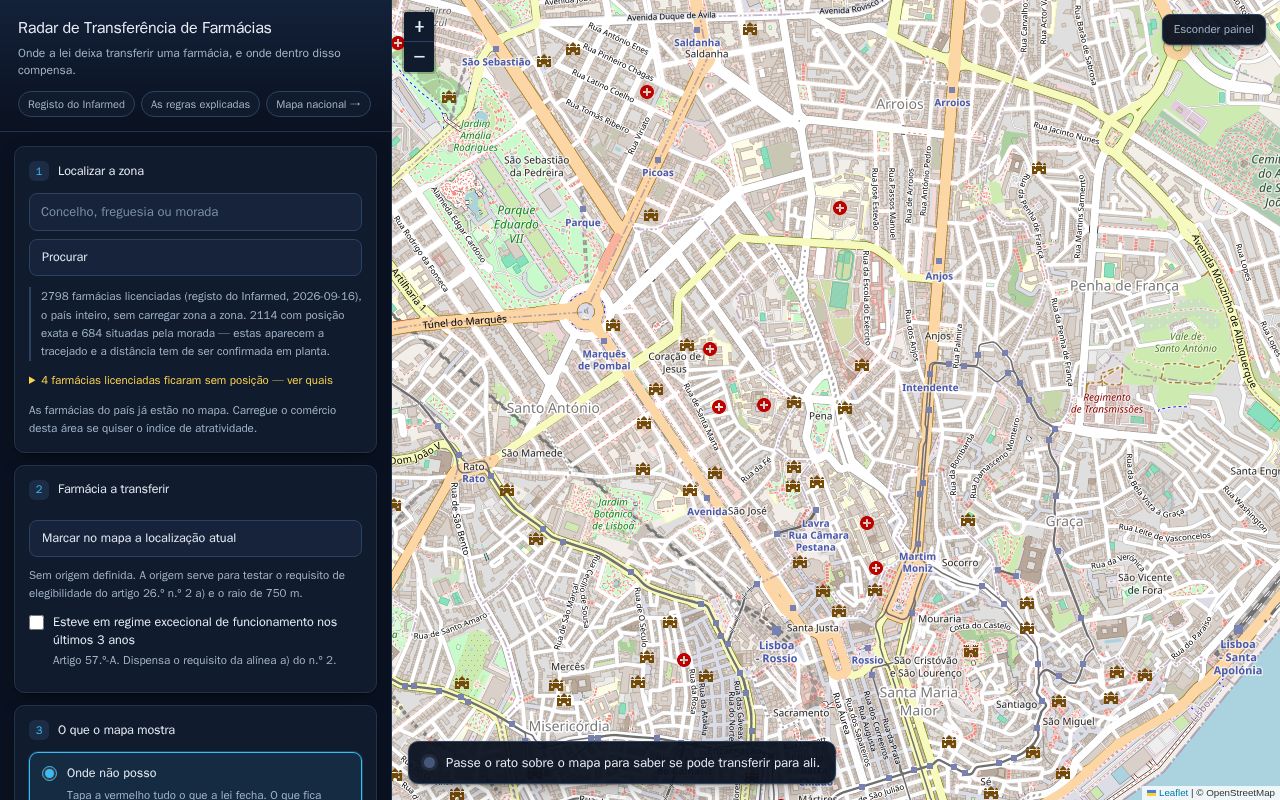The image size is (1280, 800).
Task: Click the pharmacy cross atop Rua da Rosa
Action: [684, 660]
